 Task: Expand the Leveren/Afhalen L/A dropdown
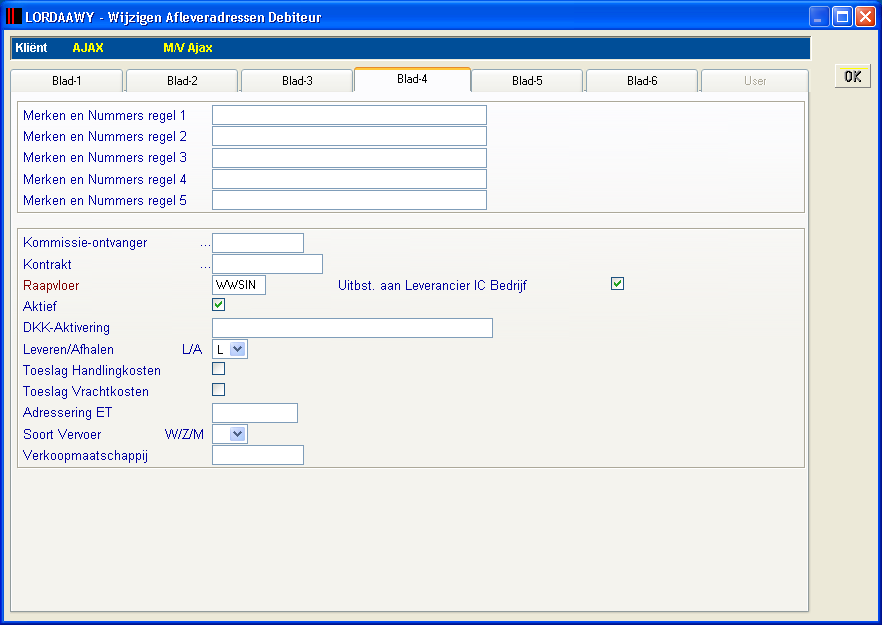pos(238,349)
